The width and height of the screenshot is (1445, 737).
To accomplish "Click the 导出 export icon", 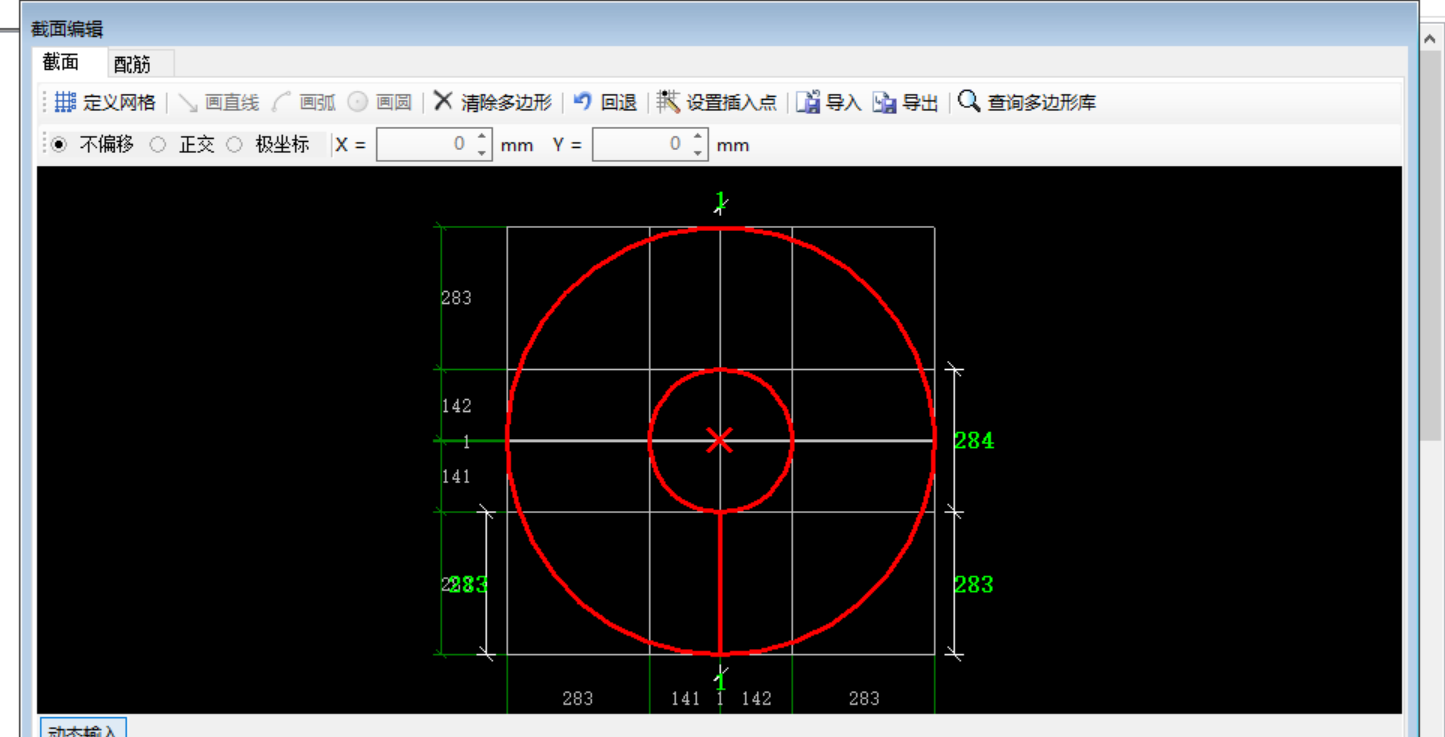I will pos(884,102).
